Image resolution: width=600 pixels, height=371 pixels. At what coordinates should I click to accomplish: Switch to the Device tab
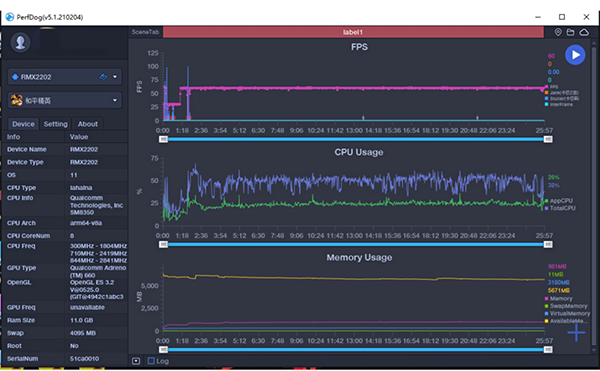tap(23, 124)
